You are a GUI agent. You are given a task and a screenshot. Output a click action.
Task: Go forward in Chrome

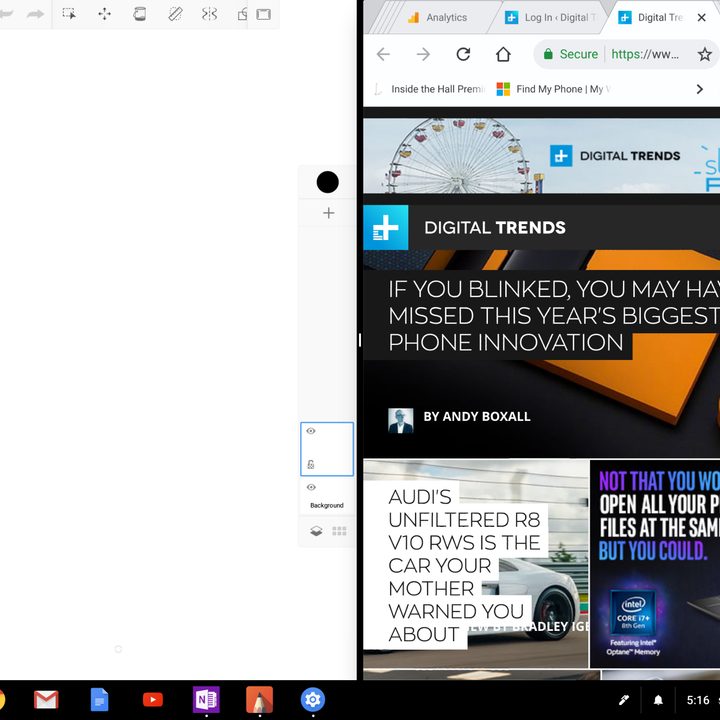423,54
